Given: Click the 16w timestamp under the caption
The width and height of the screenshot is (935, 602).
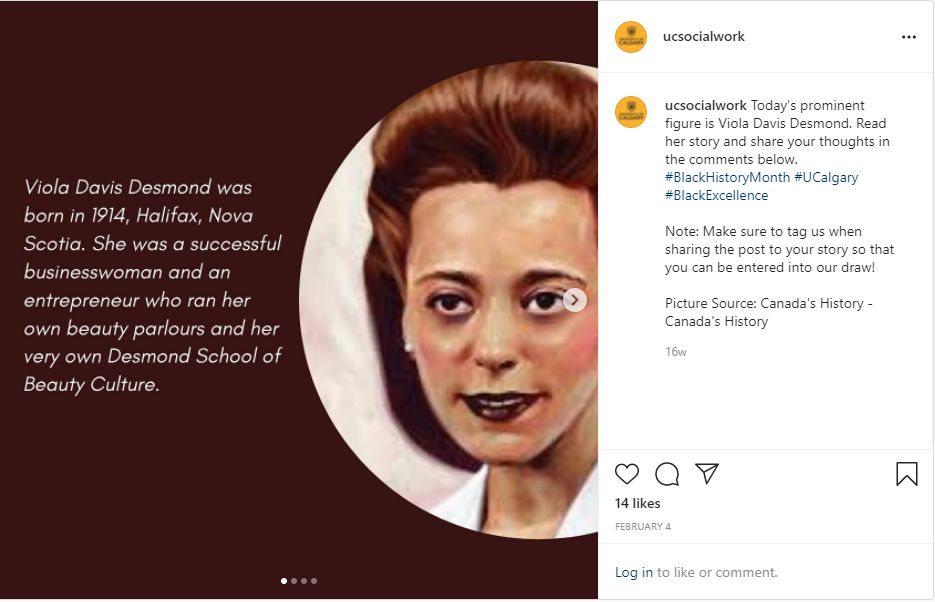Looking at the screenshot, I should click(675, 352).
